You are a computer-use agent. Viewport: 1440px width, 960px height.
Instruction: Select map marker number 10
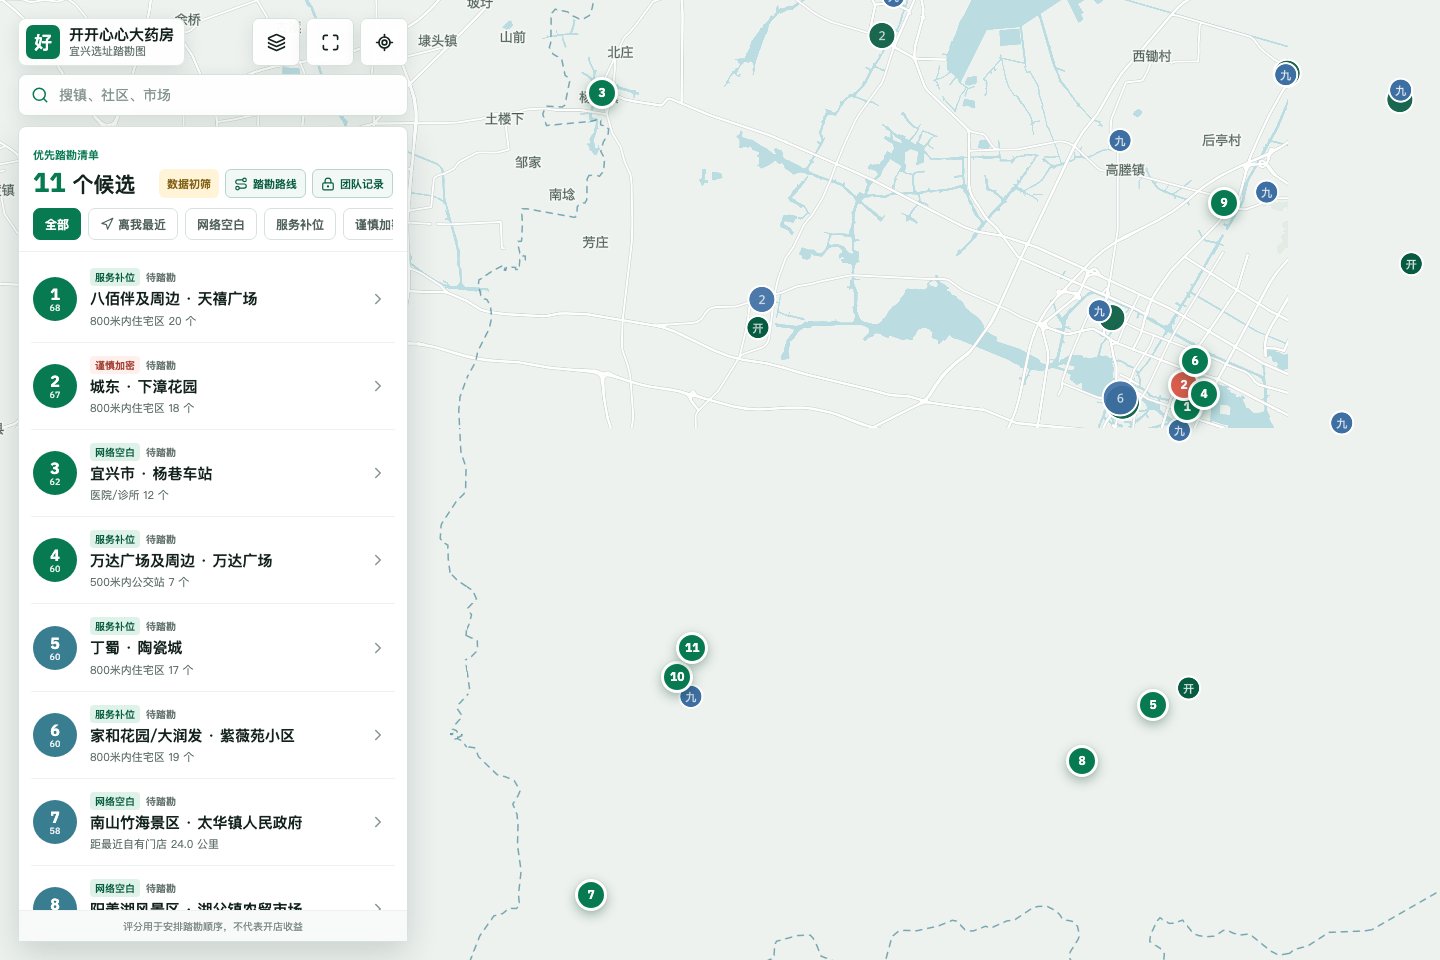[677, 677]
